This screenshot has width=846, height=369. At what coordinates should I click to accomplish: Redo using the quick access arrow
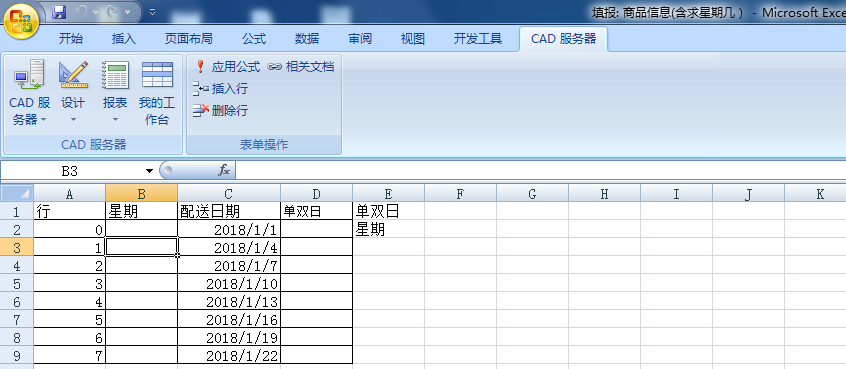coord(112,11)
